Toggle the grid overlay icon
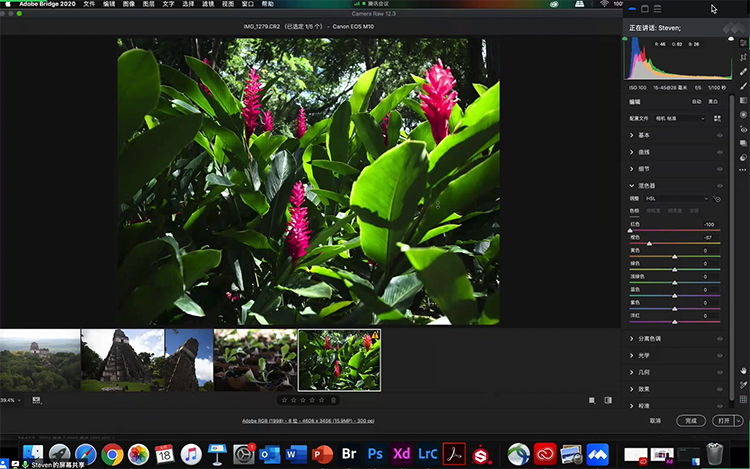Screen dimensions: 750x469 click(743, 399)
